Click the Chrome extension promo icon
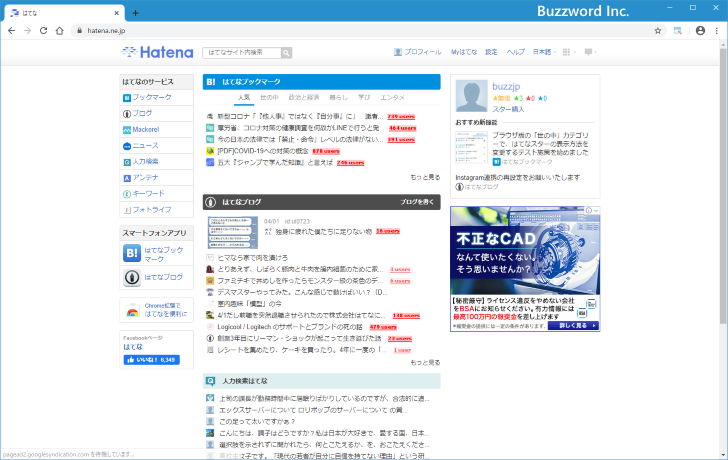This screenshot has height=460, width=728. pyautogui.click(x=132, y=311)
